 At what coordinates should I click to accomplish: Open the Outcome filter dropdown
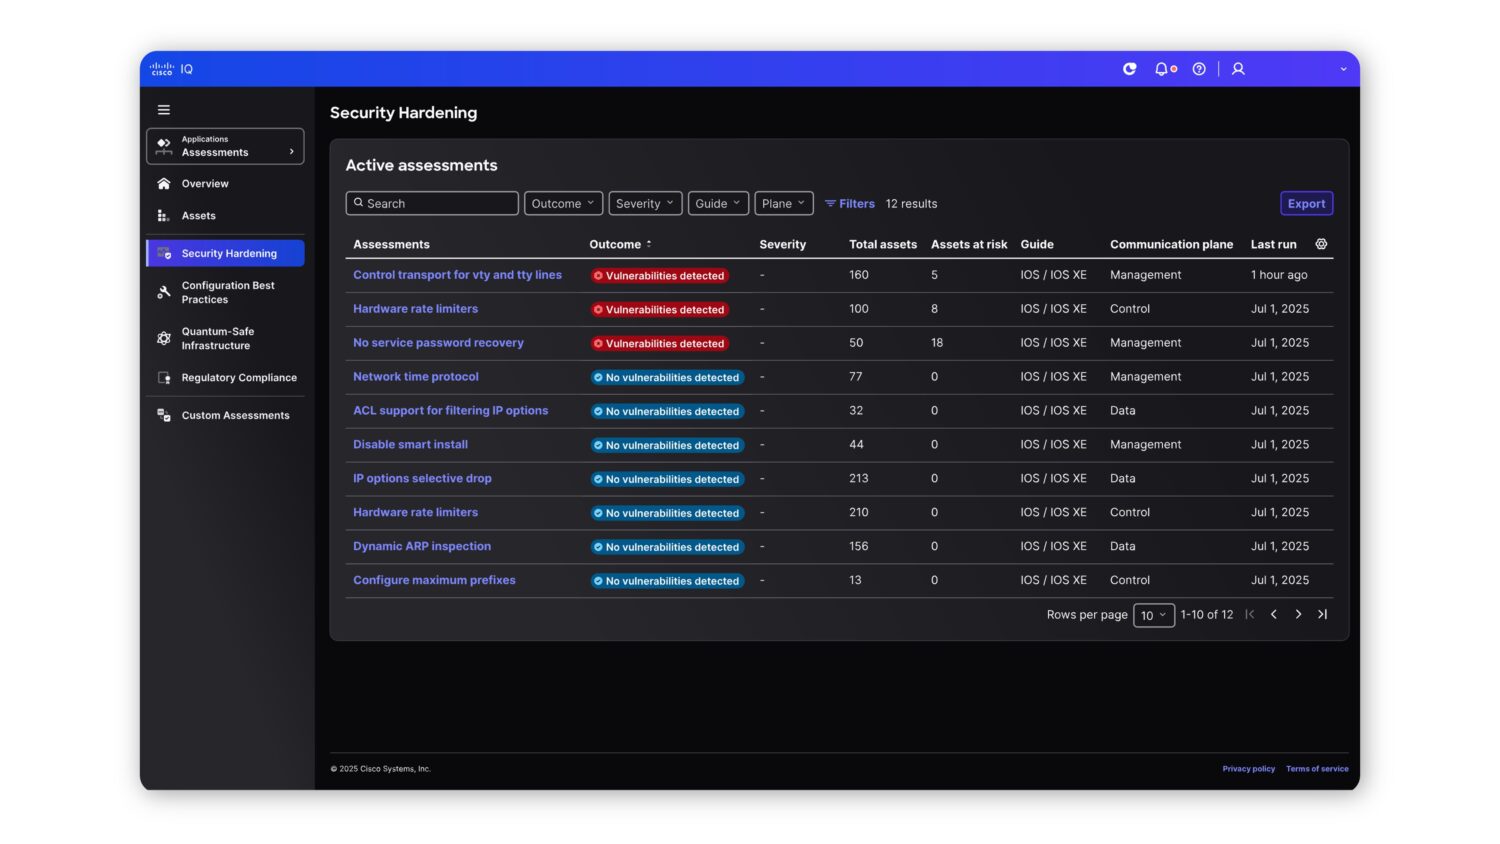pos(563,203)
